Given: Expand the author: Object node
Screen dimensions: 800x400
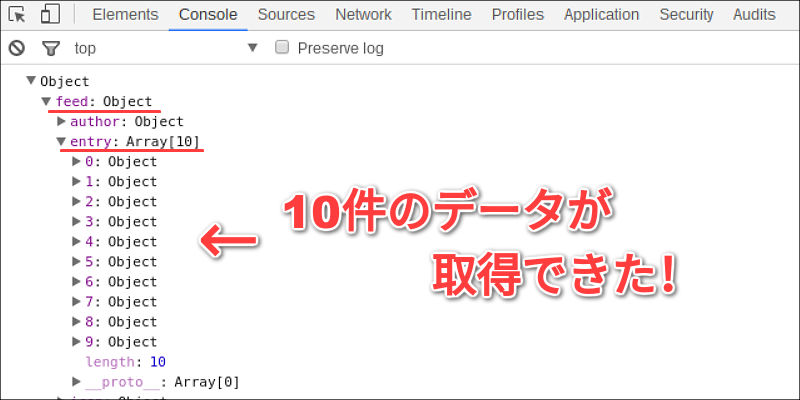Looking at the screenshot, I should [61, 121].
